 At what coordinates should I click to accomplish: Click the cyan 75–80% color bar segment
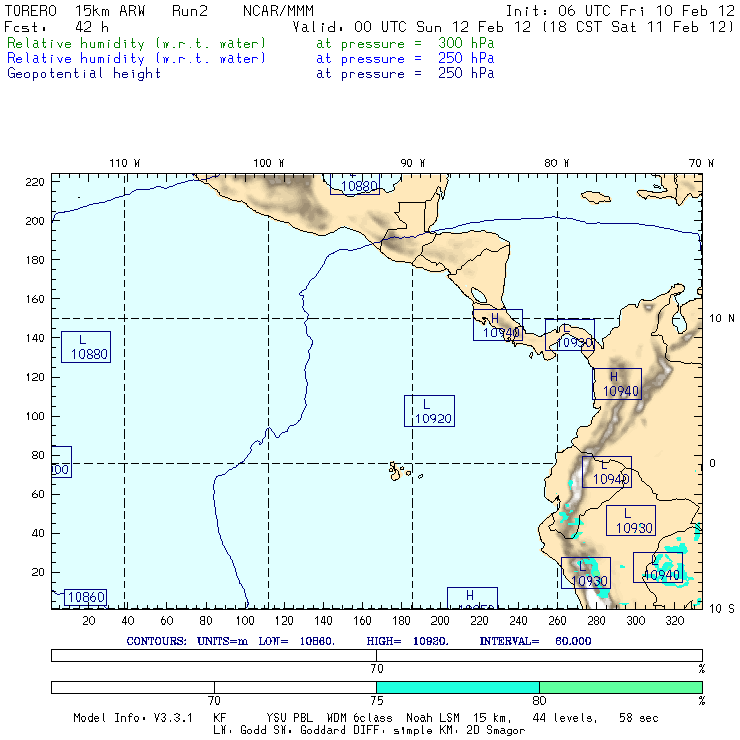pos(458,687)
